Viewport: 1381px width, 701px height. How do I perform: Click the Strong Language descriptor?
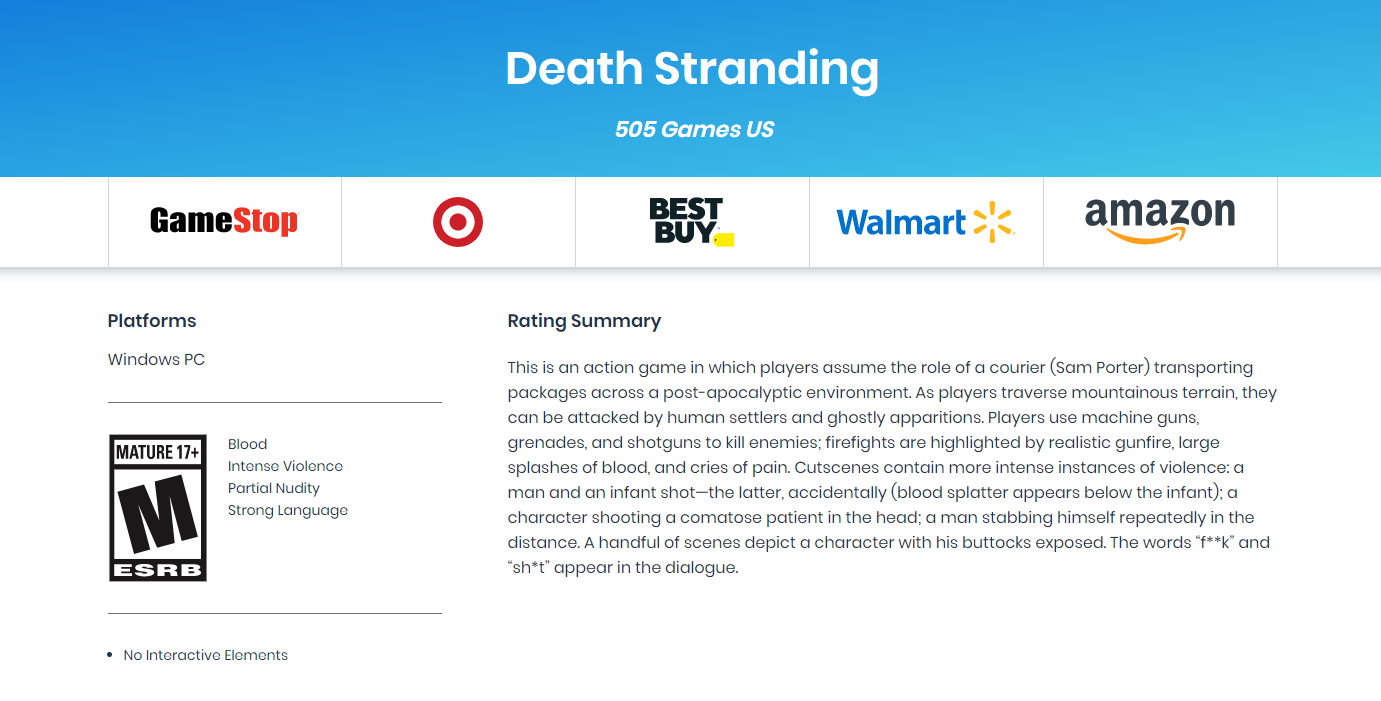[x=288, y=510]
